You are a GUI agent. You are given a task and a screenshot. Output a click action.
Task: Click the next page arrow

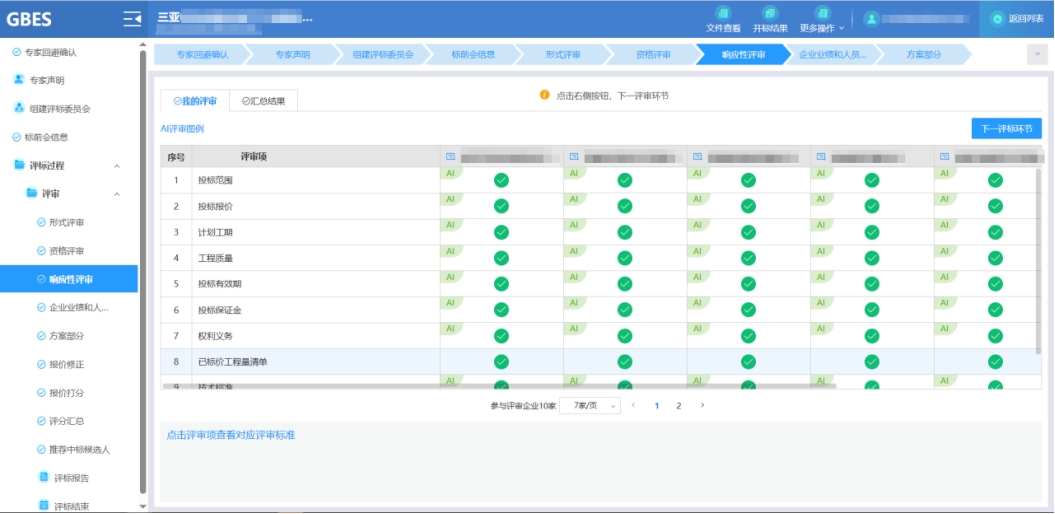702,406
